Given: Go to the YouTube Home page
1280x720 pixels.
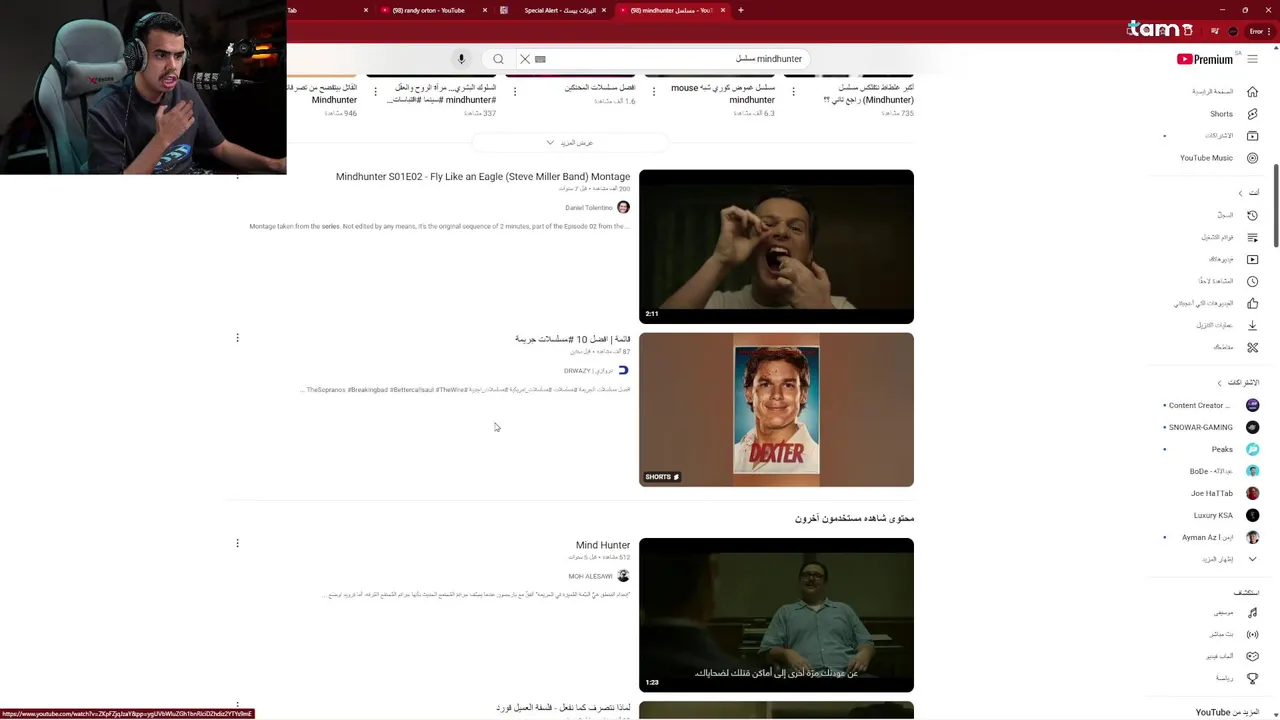Looking at the screenshot, I should [x=1252, y=92].
